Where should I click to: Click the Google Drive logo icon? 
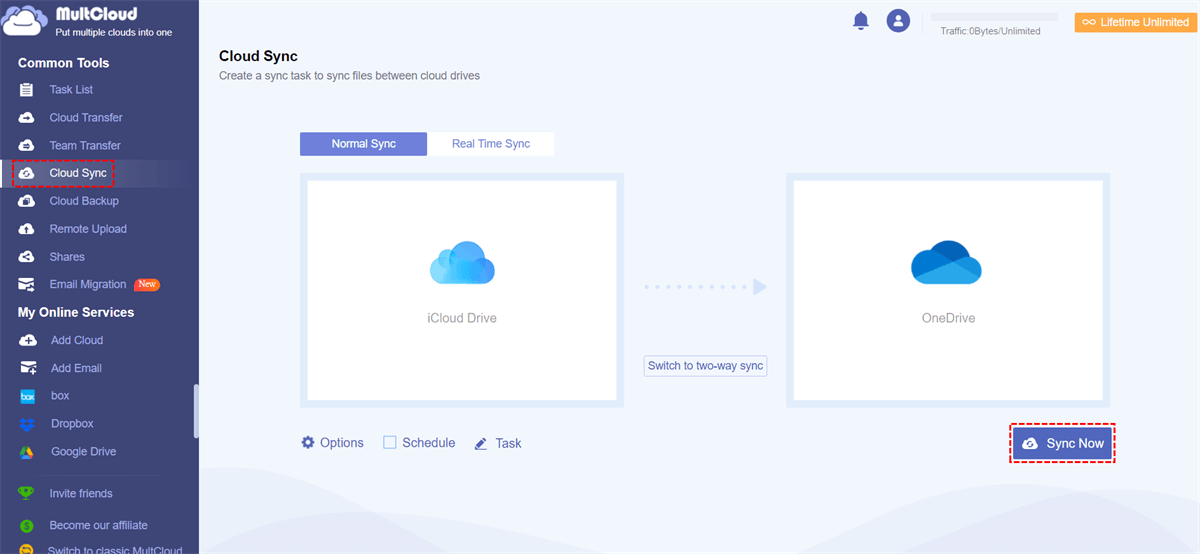tap(29, 452)
